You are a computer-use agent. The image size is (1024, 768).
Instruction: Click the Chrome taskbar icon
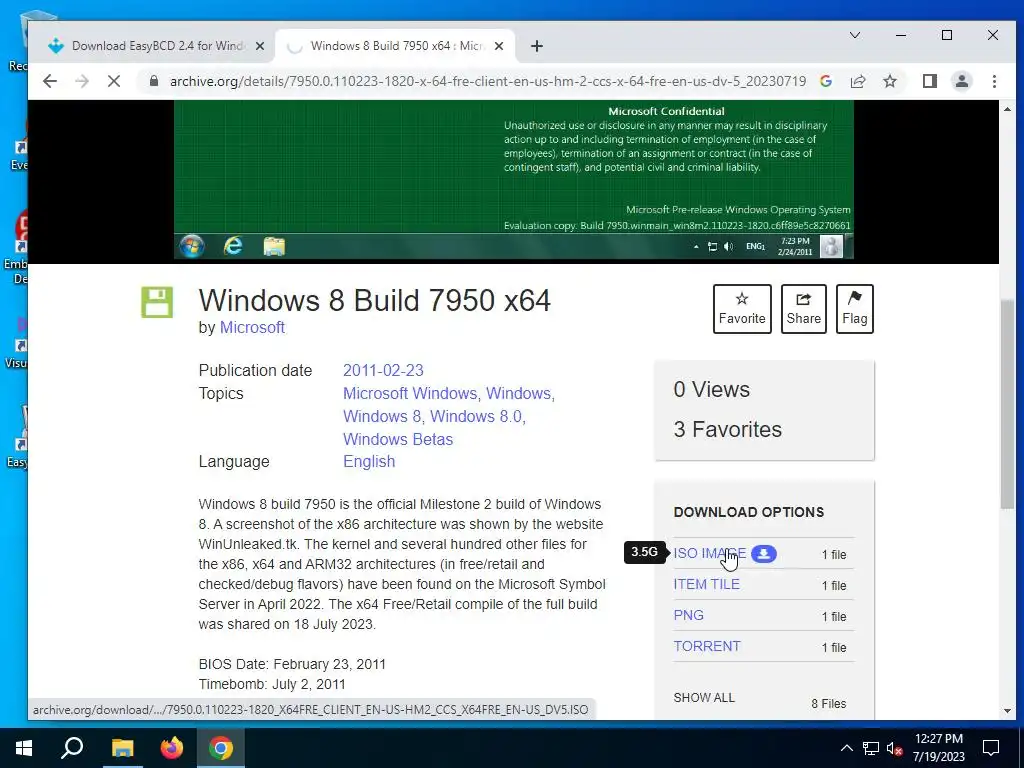pyautogui.click(x=221, y=748)
